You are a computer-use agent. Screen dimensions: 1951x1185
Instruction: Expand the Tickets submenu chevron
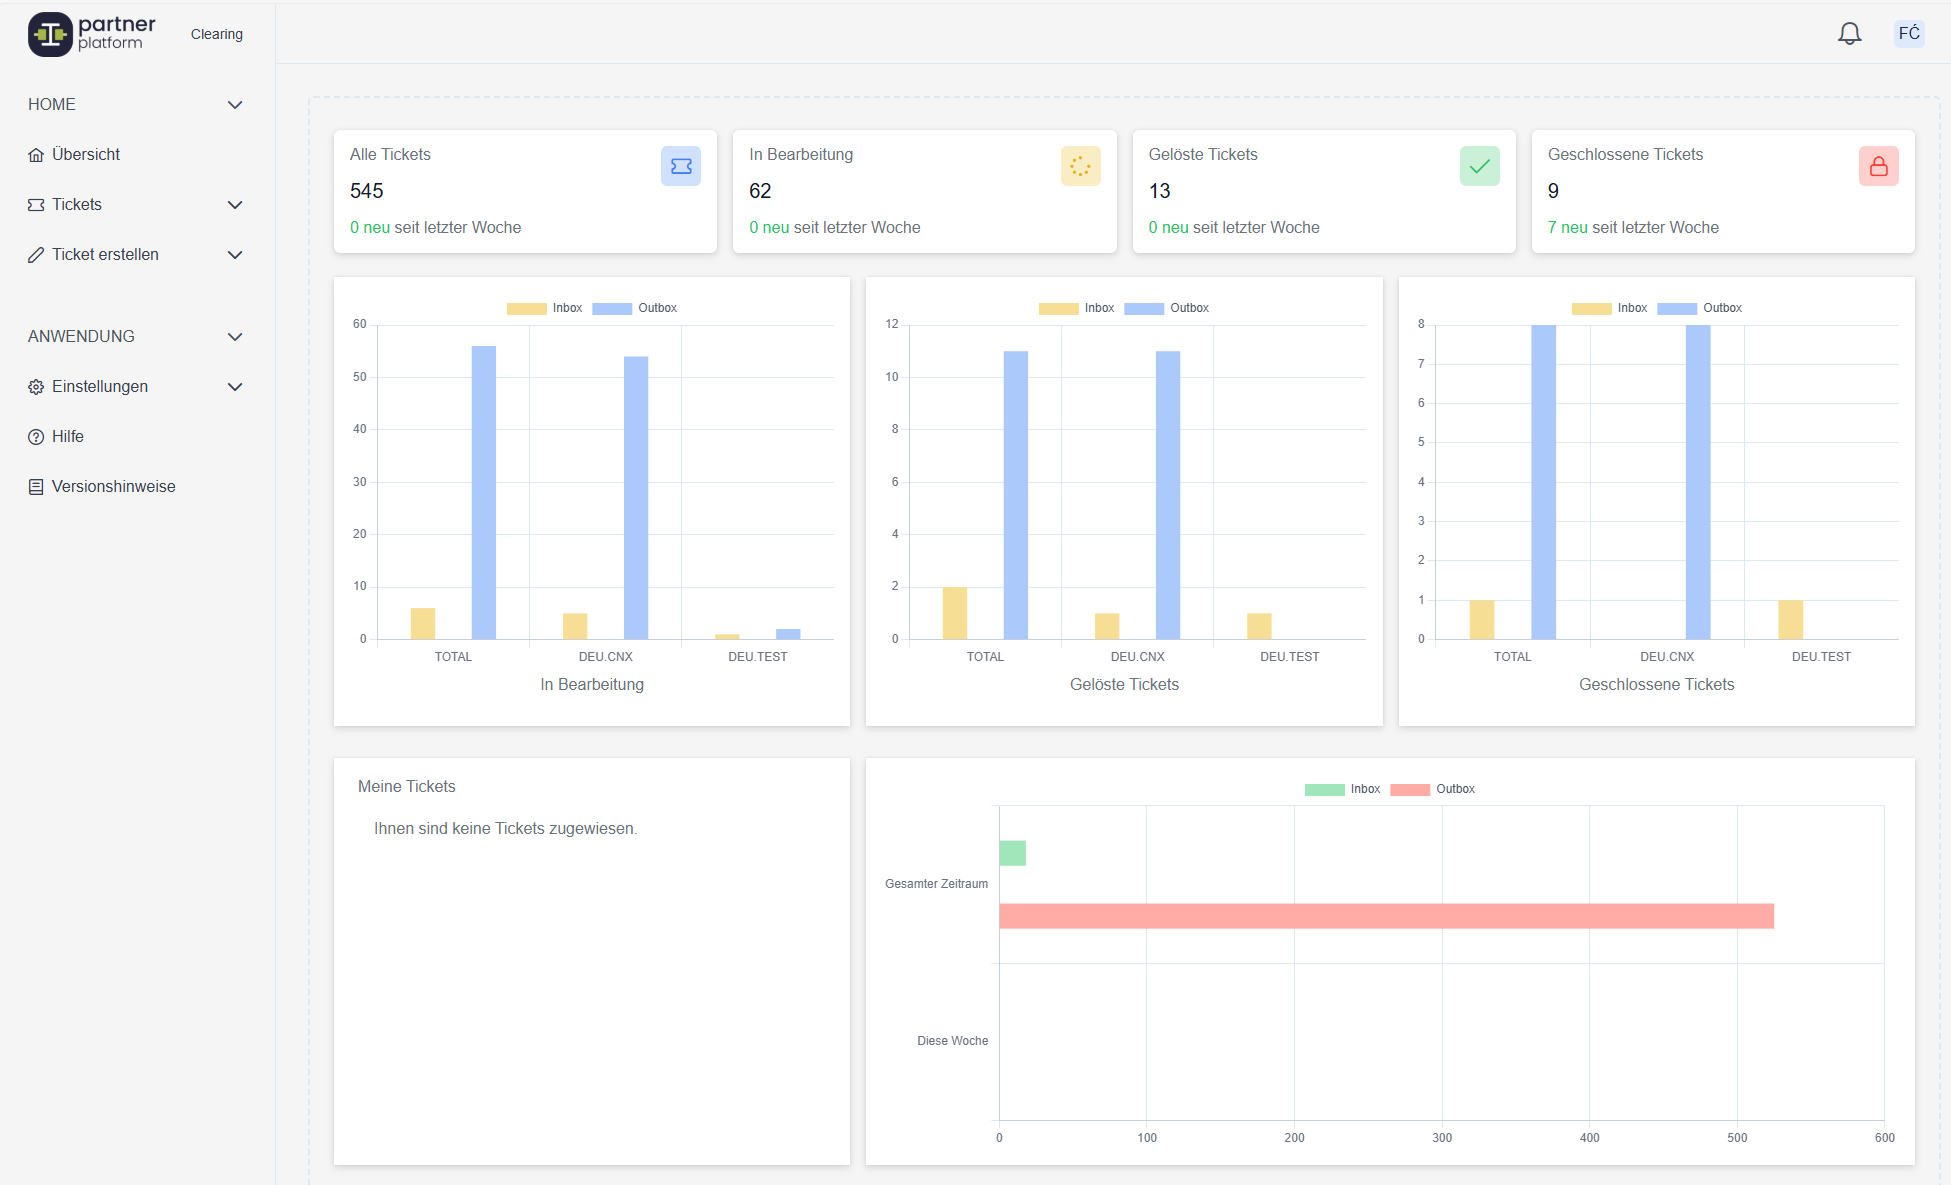[x=235, y=205]
